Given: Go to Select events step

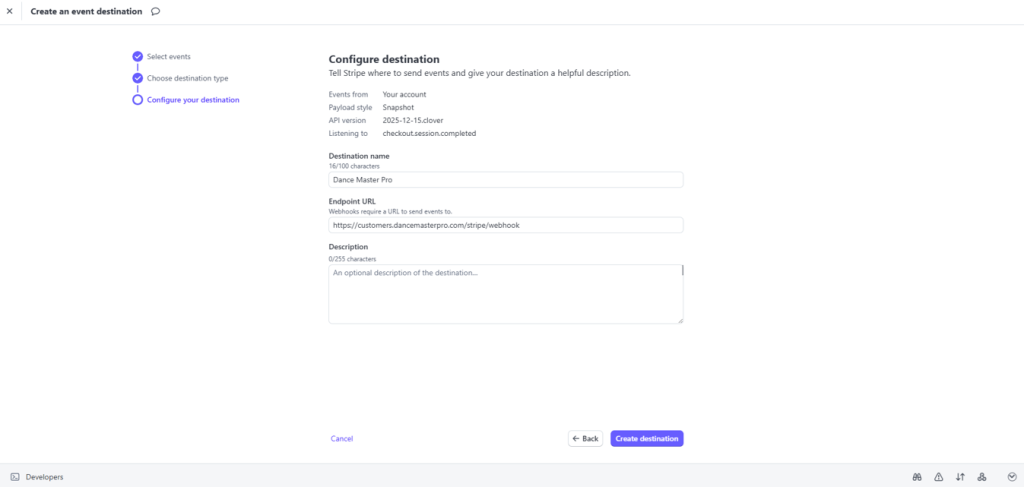Looking at the screenshot, I should tap(168, 57).
